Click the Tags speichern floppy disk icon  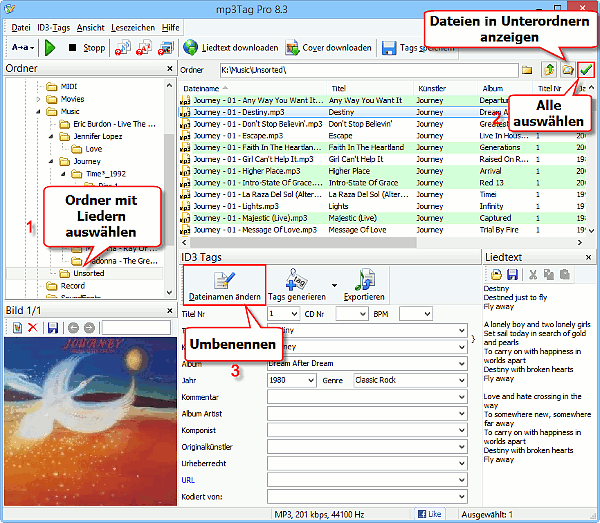coord(389,48)
